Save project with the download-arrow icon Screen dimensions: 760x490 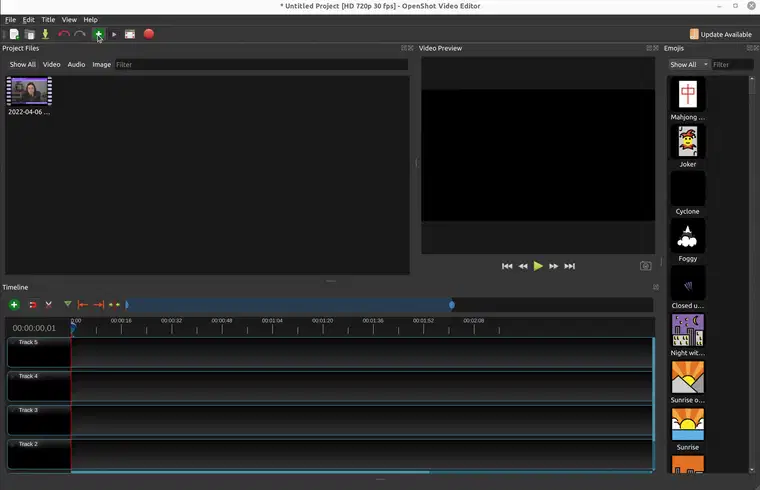tap(45, 34)
